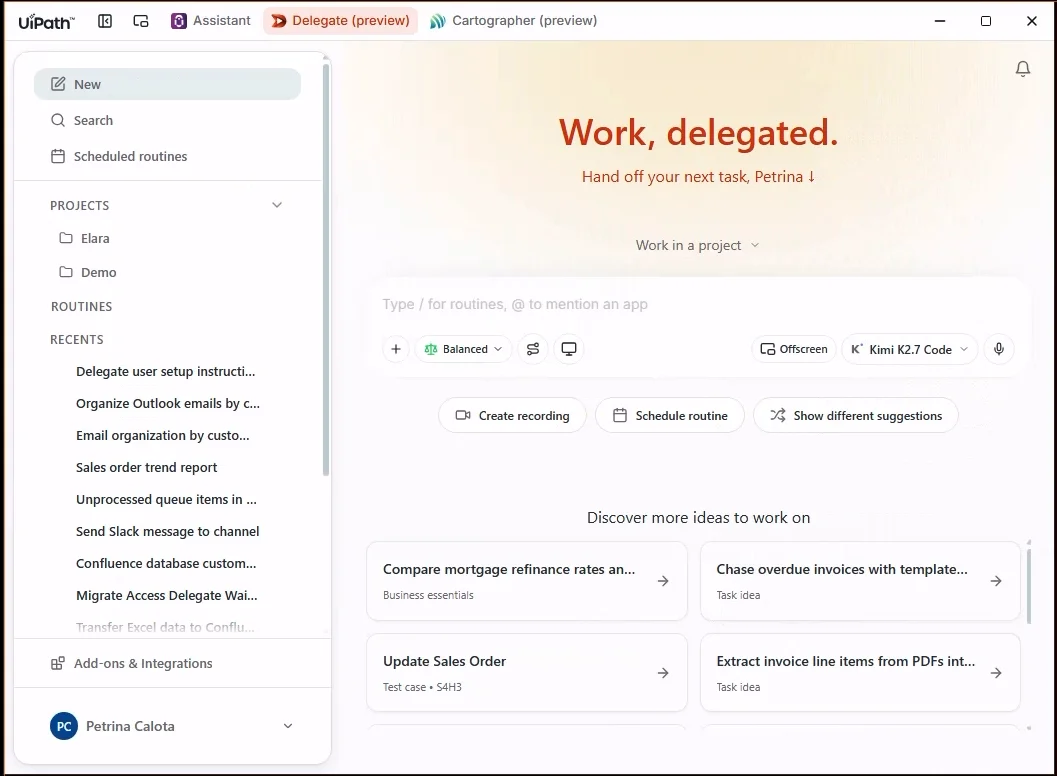Click the RECENTS section header
The width and height of the screenshot is (1057, 776).
(x=77, y=340)
